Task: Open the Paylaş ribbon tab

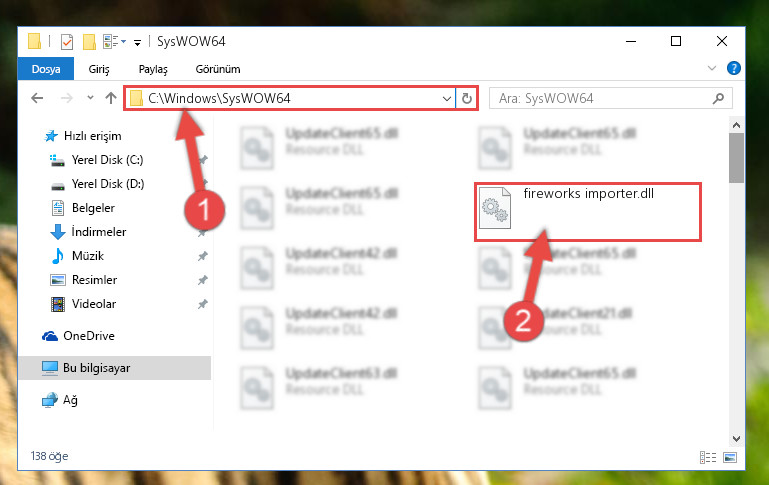Action: 153,69
